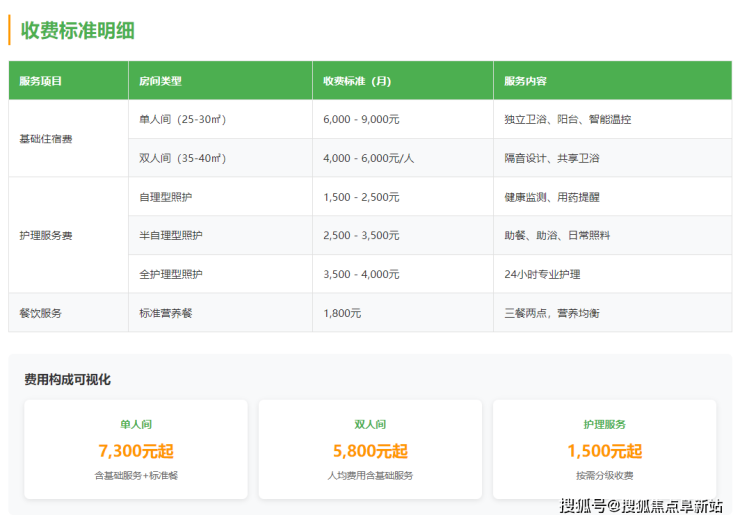Screen dimensions: 740x522
Task: Select the 双人间（35-40㎡） table cell
Action: coord(183,158)
